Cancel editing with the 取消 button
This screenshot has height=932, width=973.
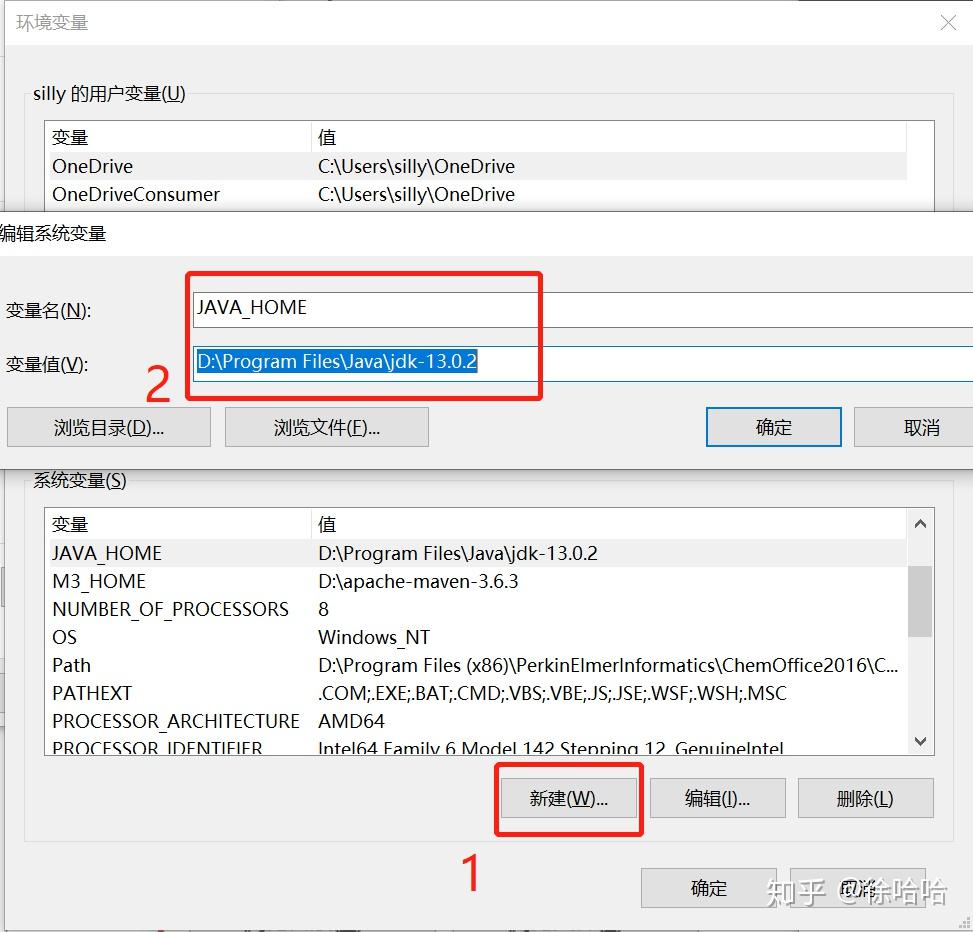click(921, 426)
